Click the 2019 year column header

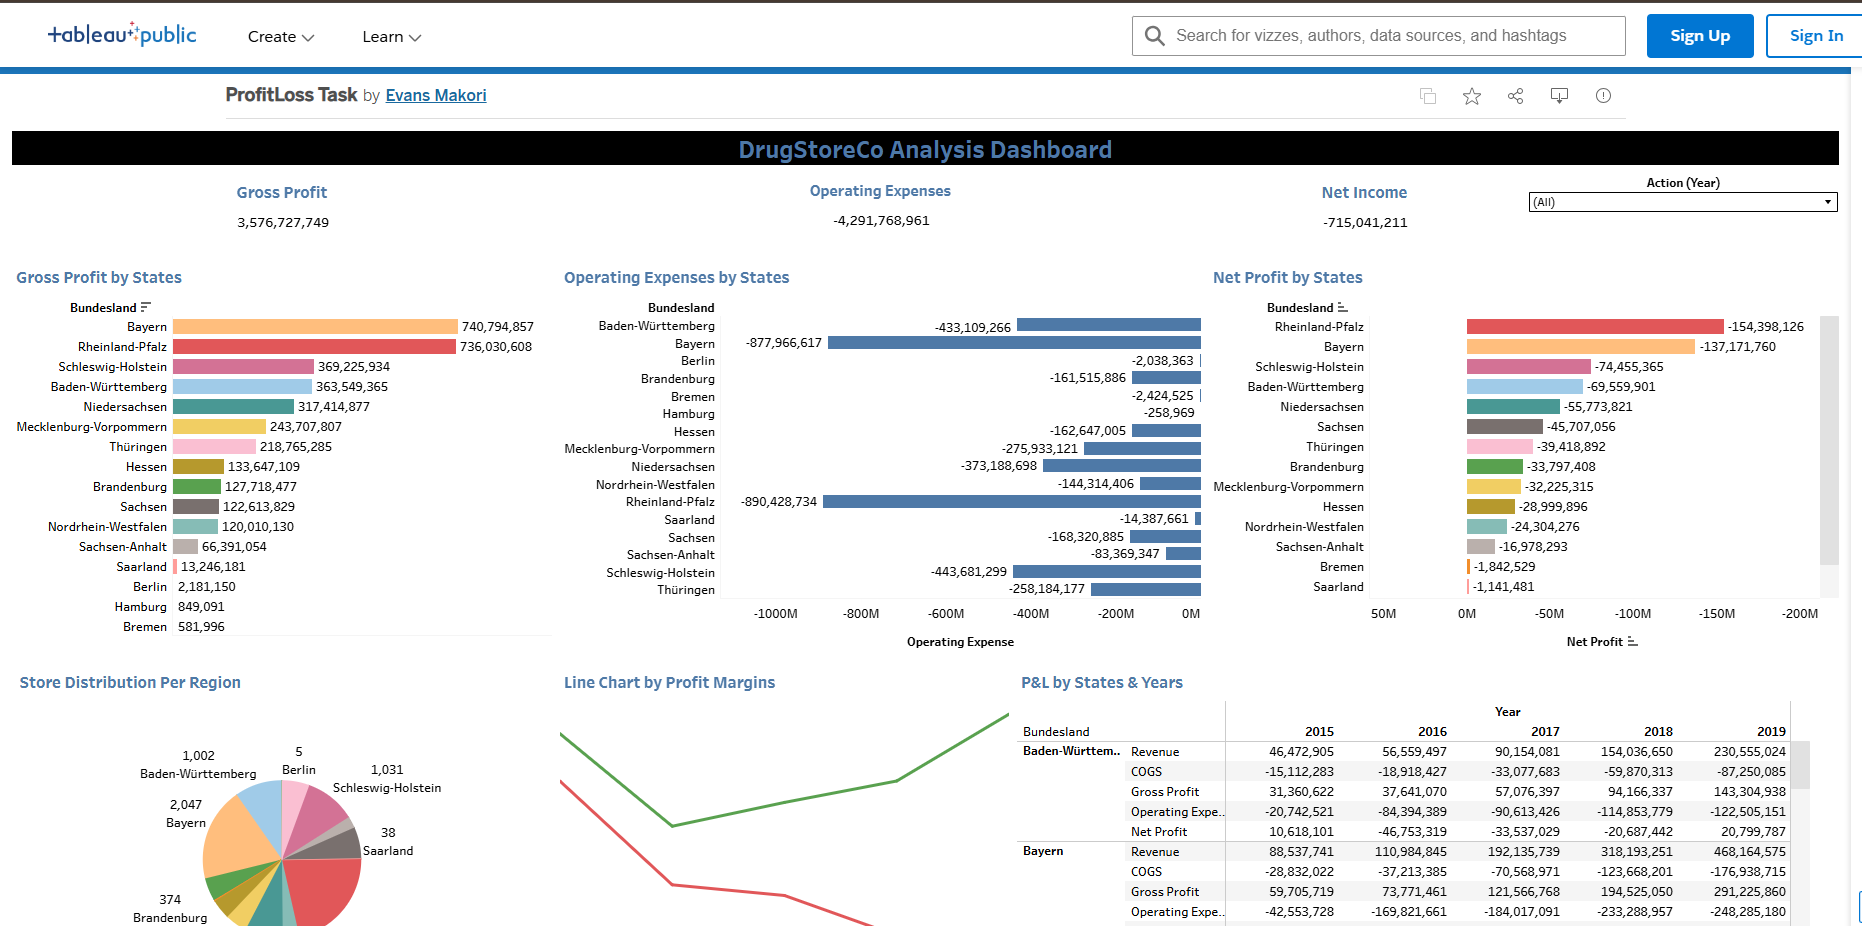pos(1771,732)
